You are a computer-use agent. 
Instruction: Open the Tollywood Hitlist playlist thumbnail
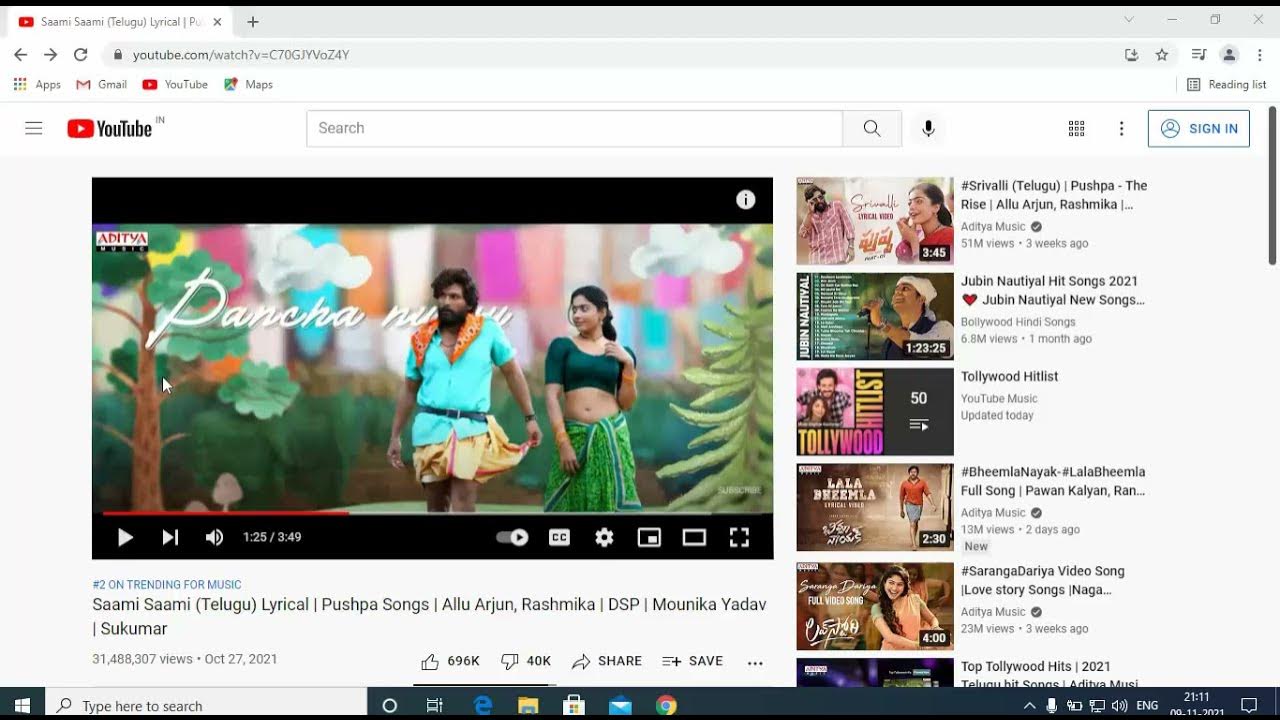(875, 411)
